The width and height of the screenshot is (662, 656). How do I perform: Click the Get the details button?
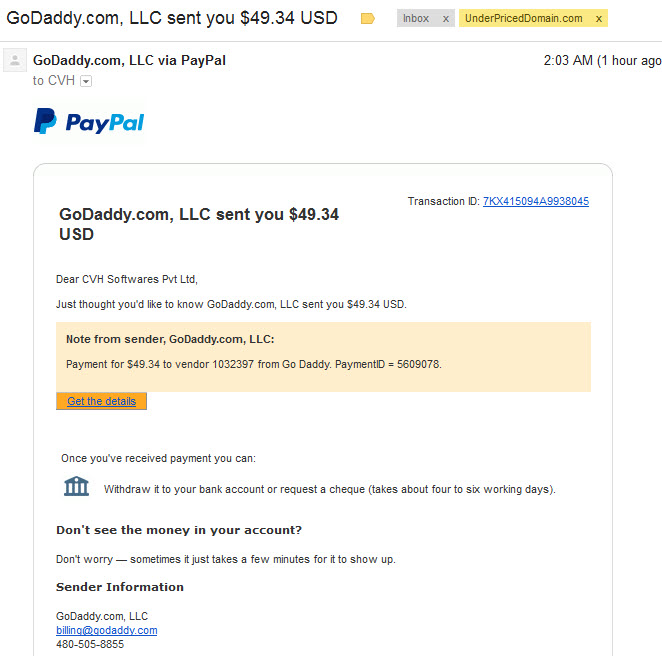coord(101,401)
